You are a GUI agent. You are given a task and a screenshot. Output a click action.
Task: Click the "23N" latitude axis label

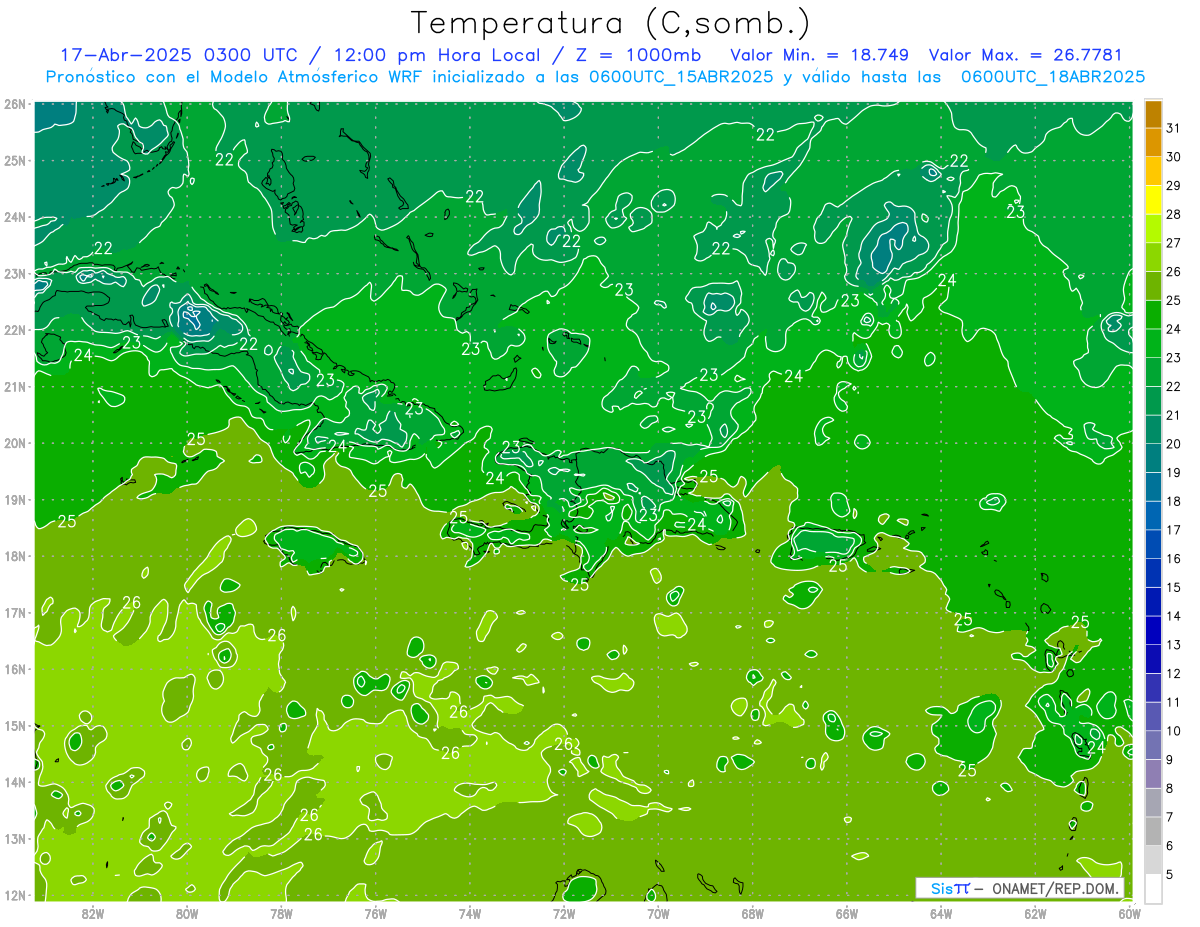(14, 274)
